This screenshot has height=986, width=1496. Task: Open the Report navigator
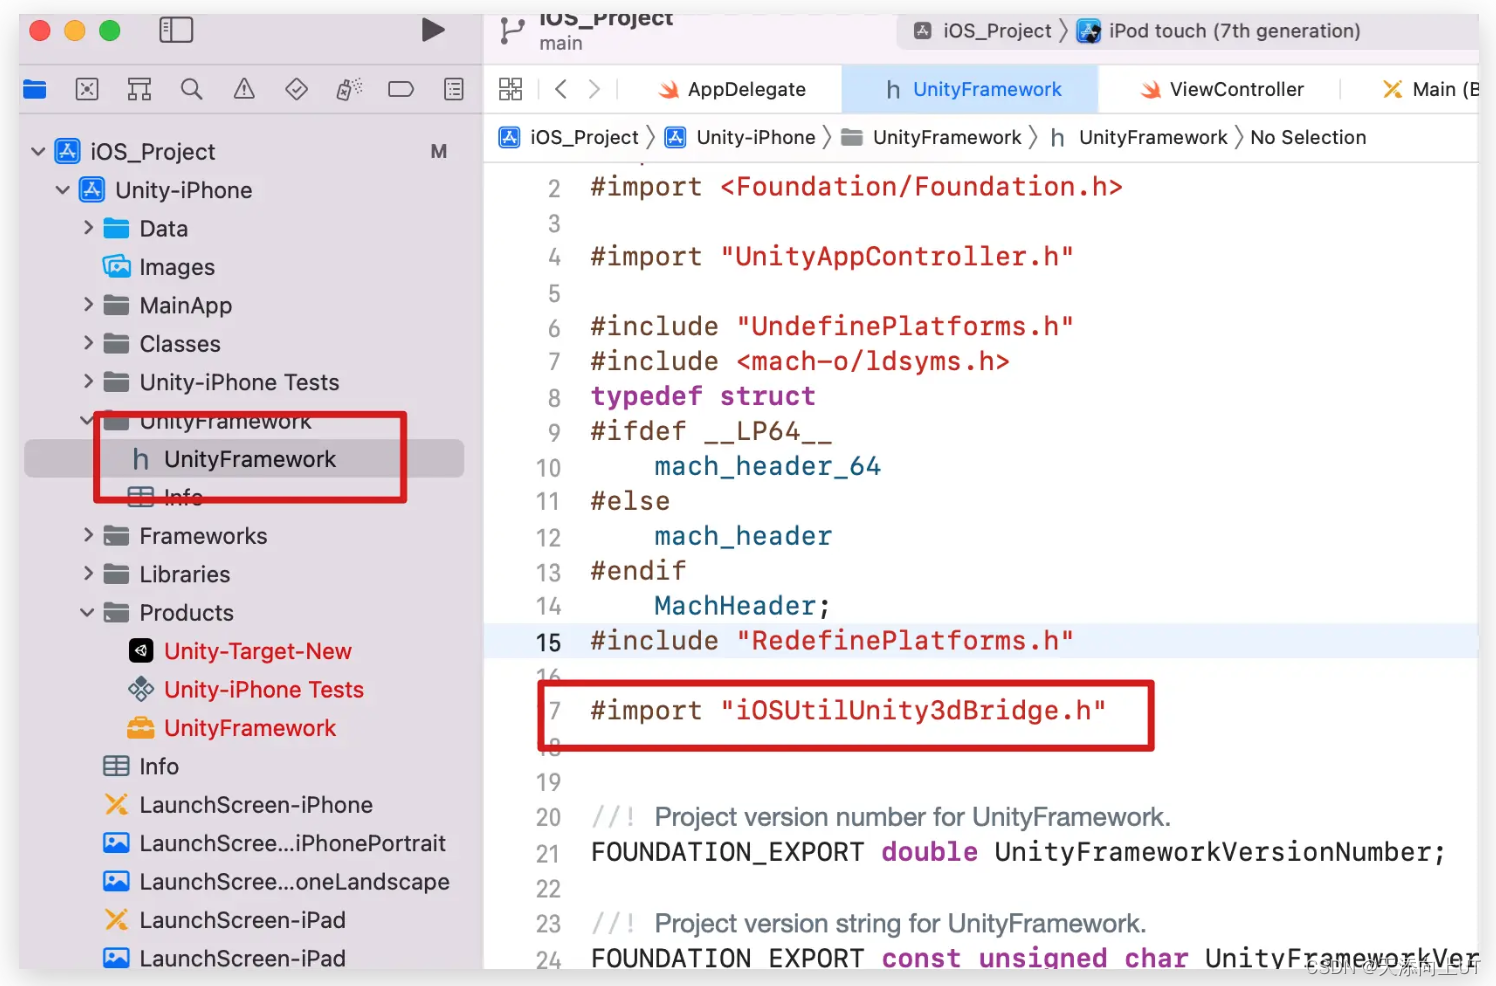(454, 89)
